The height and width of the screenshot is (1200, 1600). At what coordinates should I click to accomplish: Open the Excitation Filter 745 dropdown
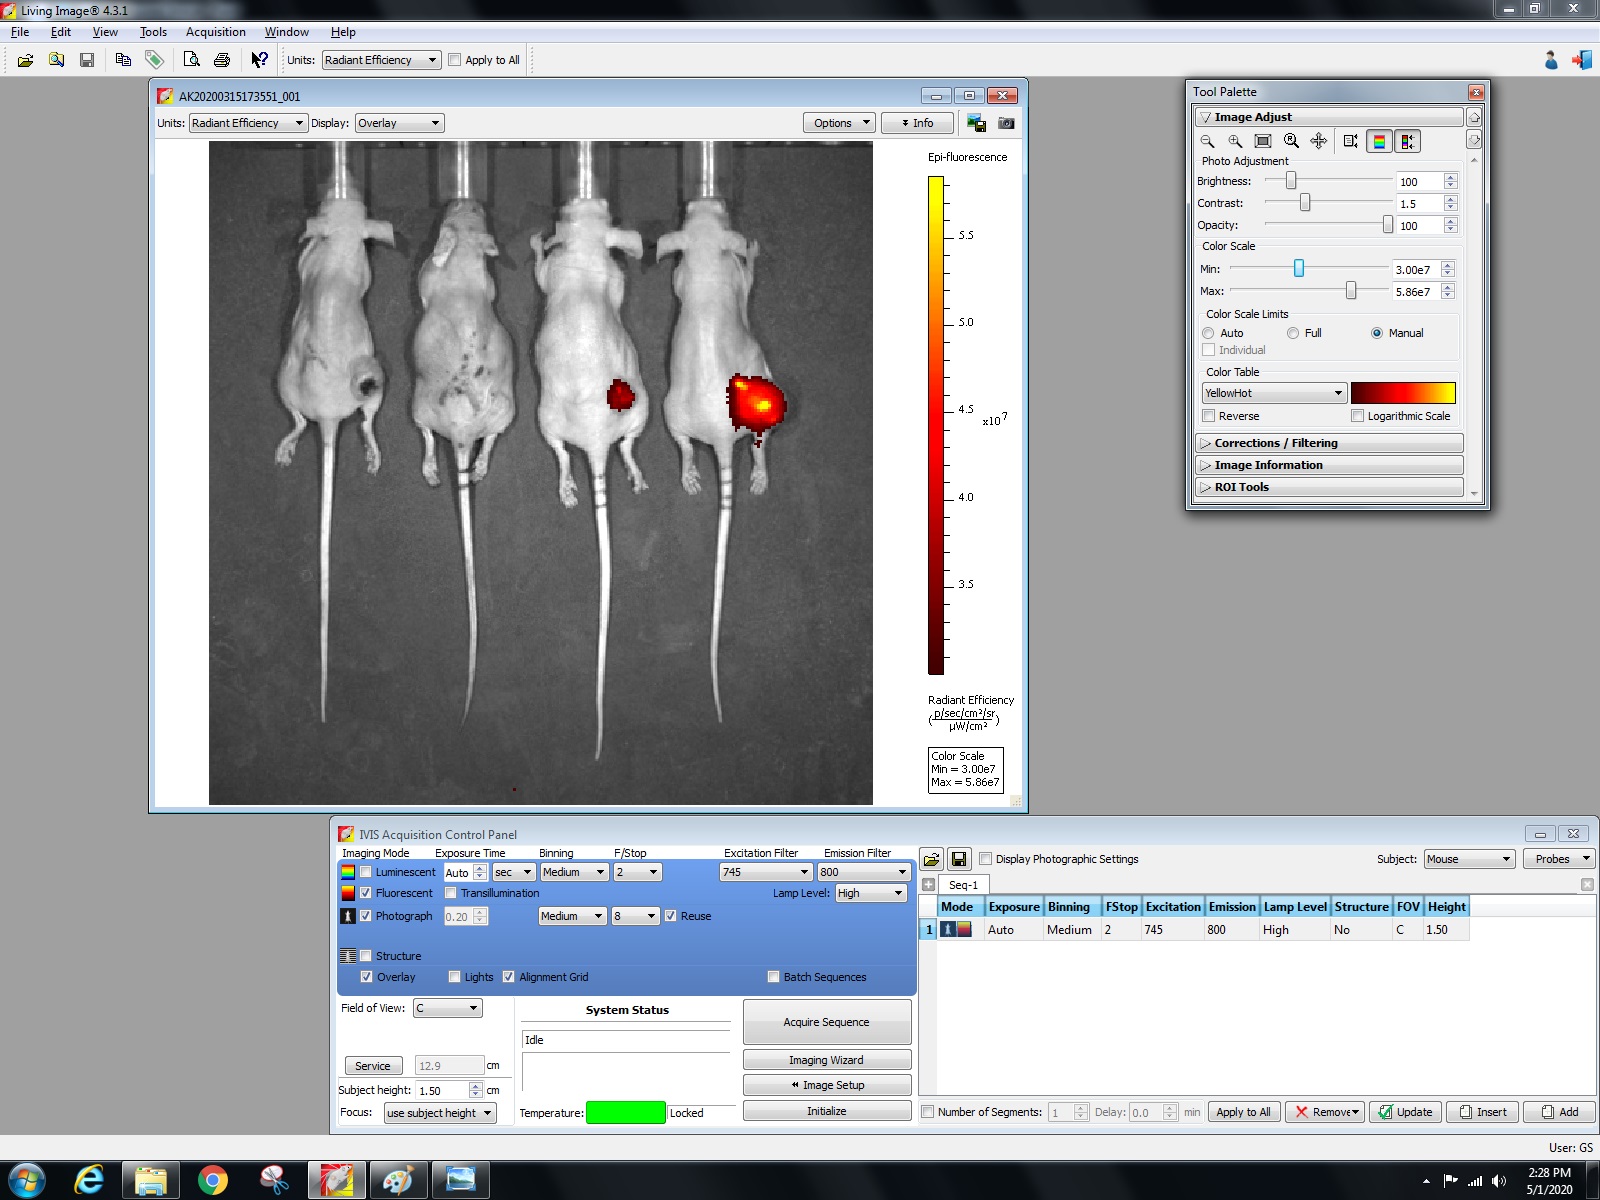tap(765, 872)
